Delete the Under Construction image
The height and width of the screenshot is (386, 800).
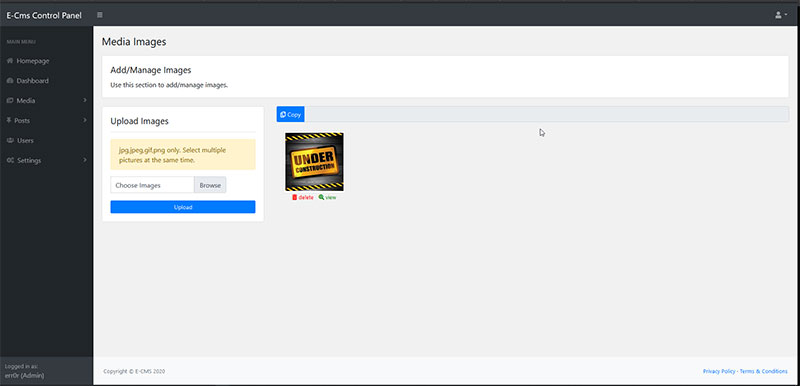(x=303, y=197)
